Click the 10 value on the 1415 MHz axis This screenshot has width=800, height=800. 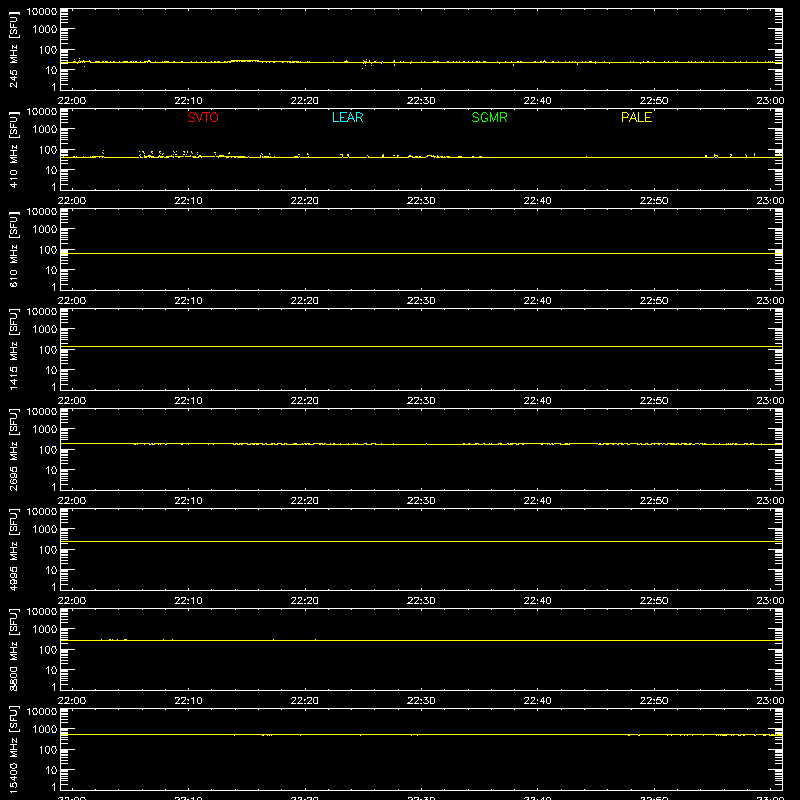click(51, 370)
